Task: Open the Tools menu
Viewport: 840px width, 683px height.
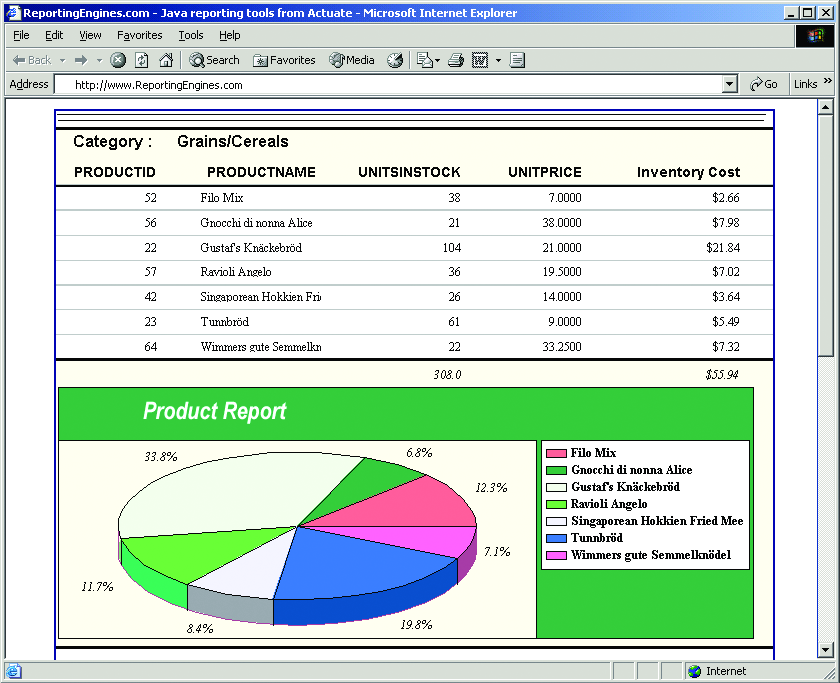Action: pos(190,35)
